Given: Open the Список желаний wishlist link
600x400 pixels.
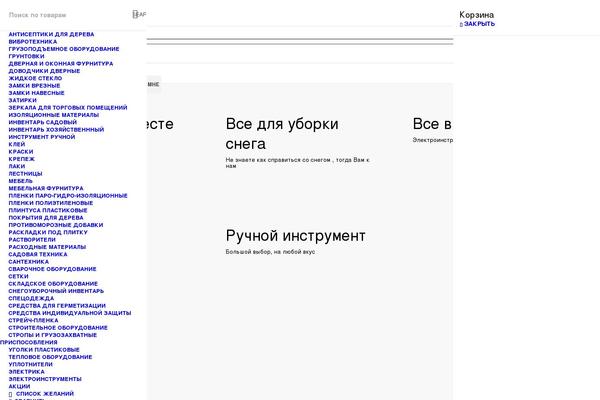Looking at the screenshot, I should tap(45, 393).
